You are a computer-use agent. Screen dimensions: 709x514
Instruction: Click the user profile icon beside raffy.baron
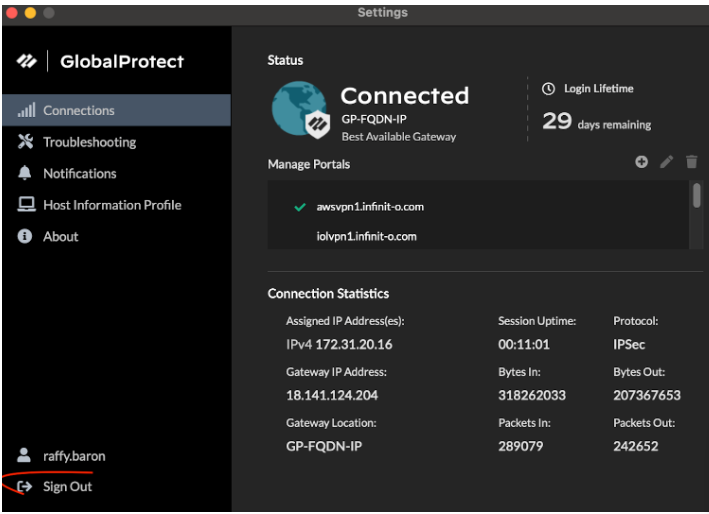pos(24,455)
